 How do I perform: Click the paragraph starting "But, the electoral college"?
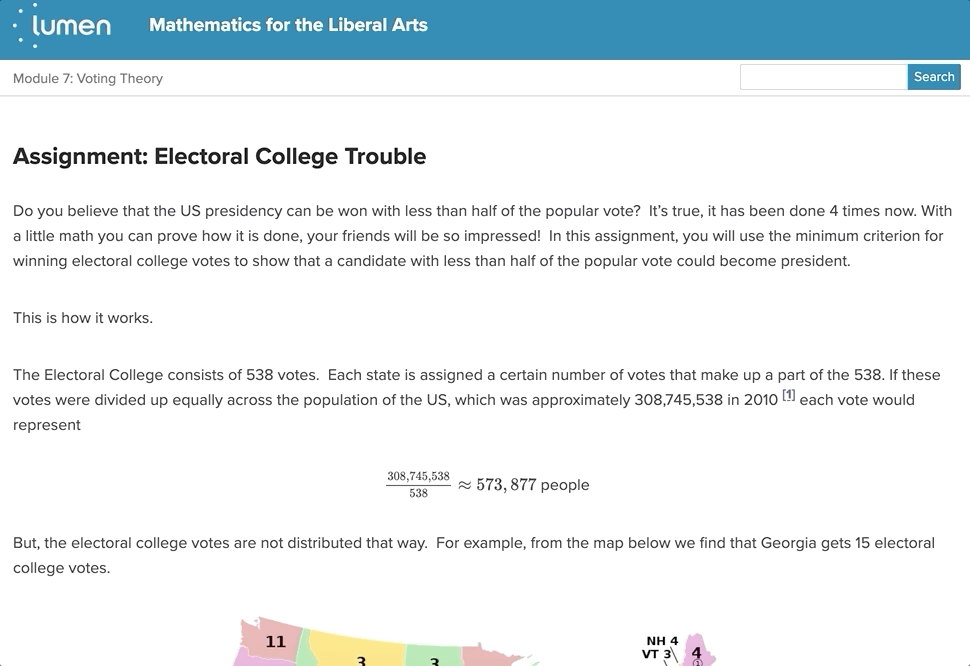(x=474, y=555)
